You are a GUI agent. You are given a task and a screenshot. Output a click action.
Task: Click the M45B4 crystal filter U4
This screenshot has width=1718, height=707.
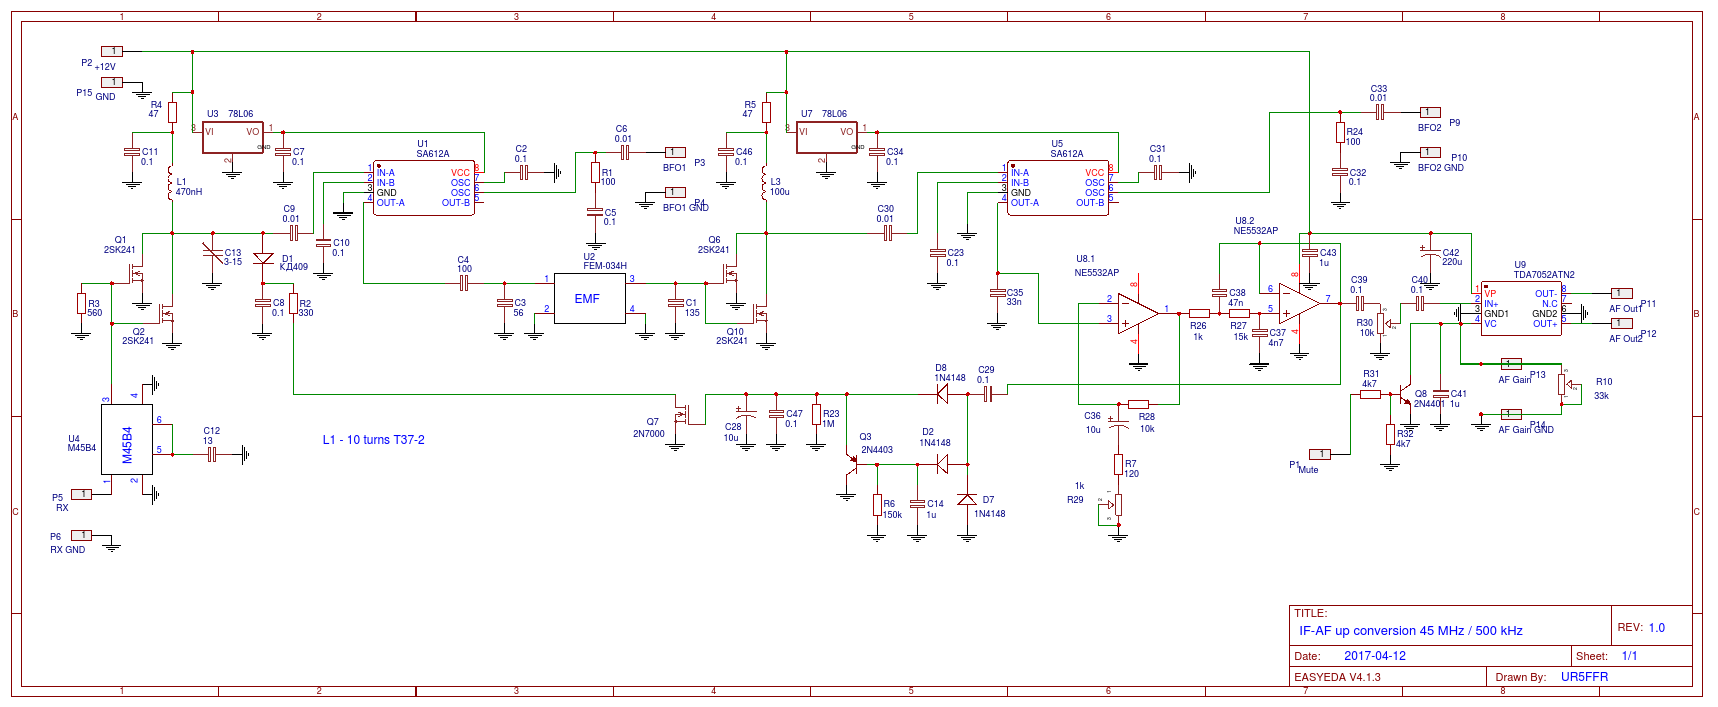[128, 444]
